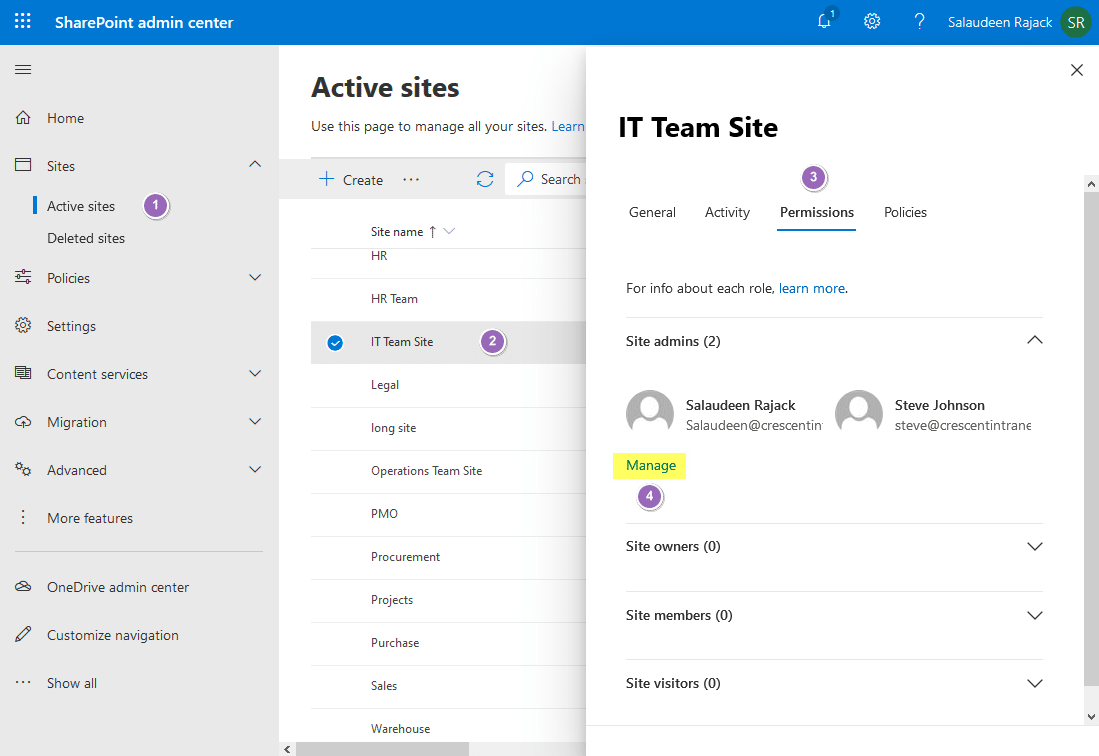Viewport: 1099px width, 756px height.
Task: Click the More features dots icon
Action: click(23, 518)
